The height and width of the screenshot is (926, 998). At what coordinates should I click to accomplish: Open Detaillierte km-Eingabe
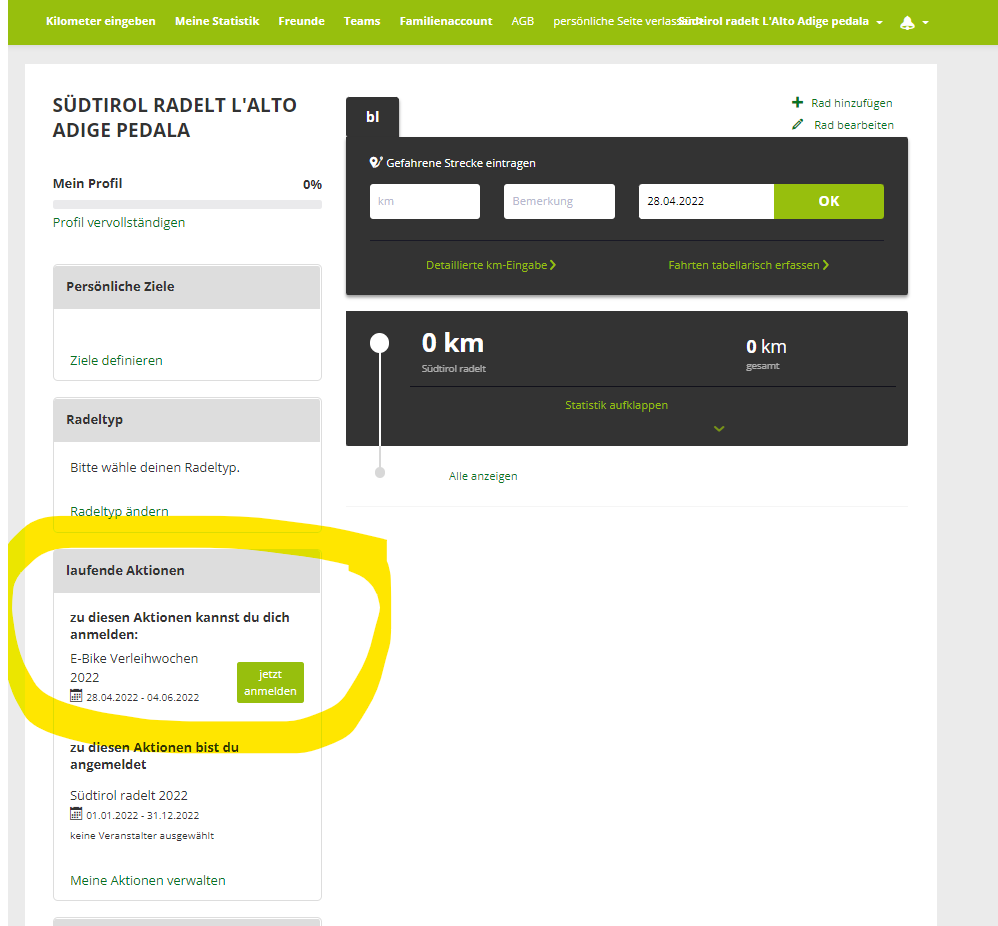(491, 265)
